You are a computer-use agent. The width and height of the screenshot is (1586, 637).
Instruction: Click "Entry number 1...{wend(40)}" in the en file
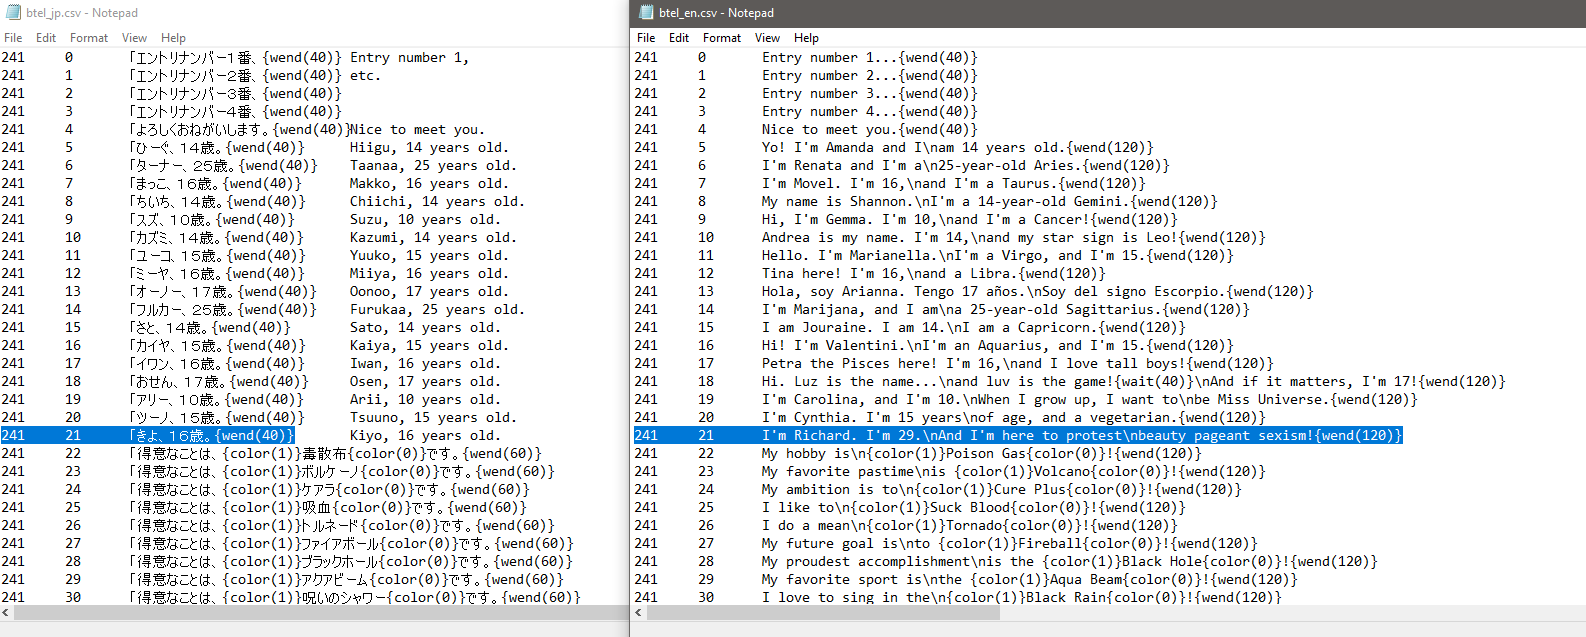869,57
